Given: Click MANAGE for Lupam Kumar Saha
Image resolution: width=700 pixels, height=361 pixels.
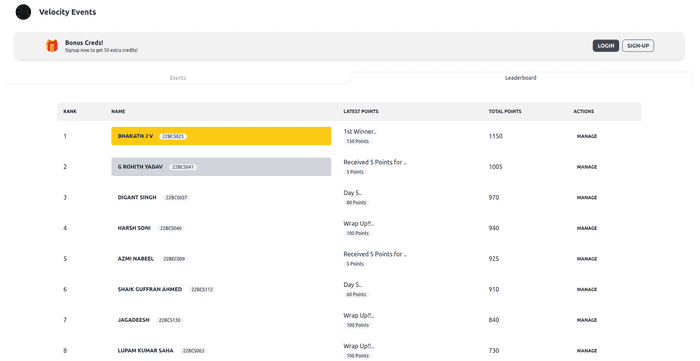Looking at the screenshot, I should coord(587,351).
